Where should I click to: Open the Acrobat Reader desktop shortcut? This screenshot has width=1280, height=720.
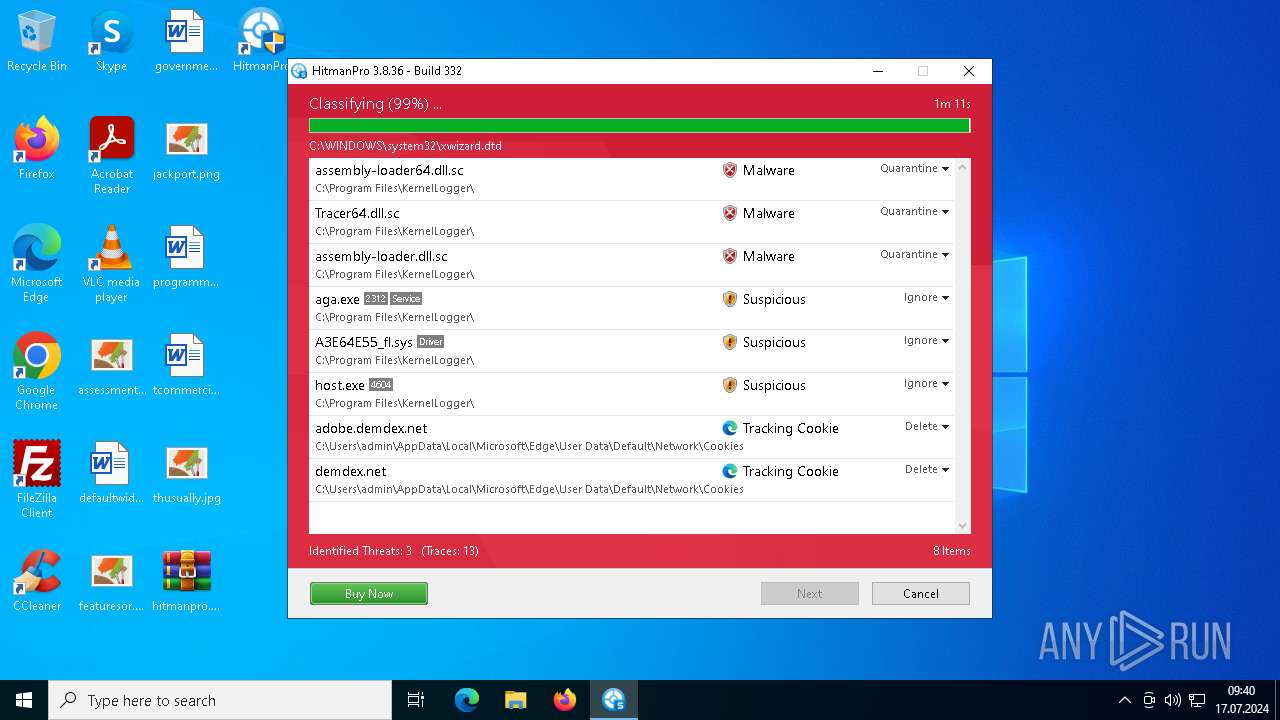click(111, 156)
